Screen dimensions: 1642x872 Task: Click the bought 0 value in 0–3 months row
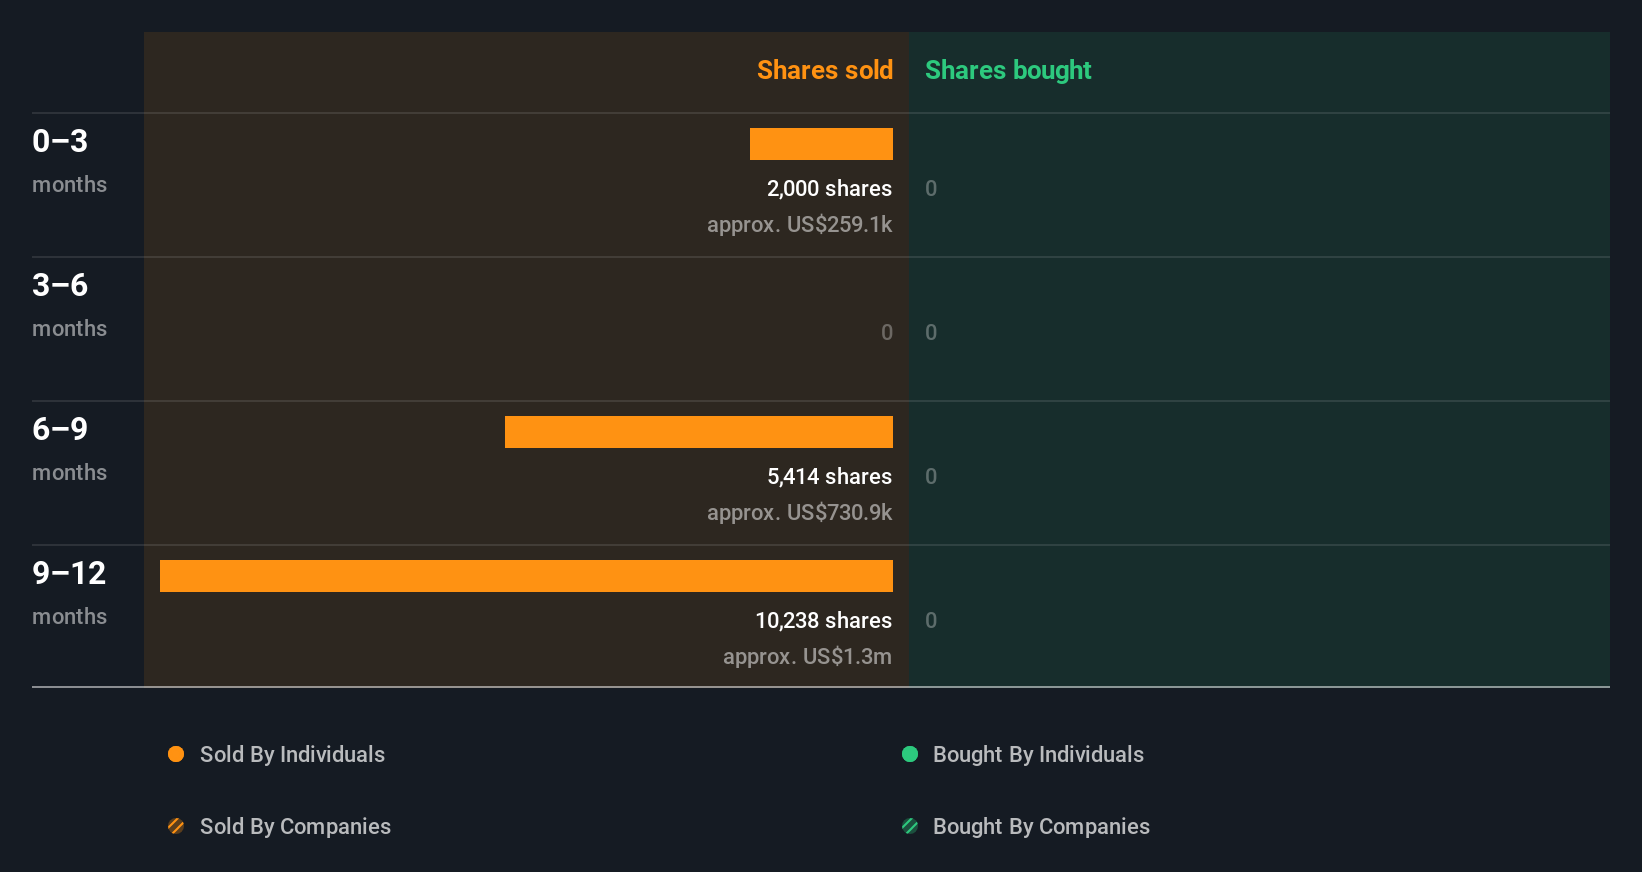(x=931, y=188)
